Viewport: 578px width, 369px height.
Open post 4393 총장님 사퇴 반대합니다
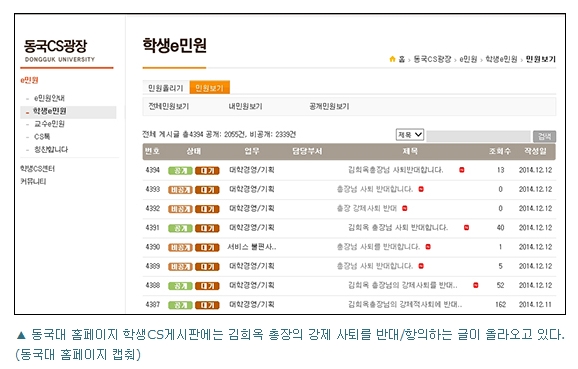(x=375, y=189)
